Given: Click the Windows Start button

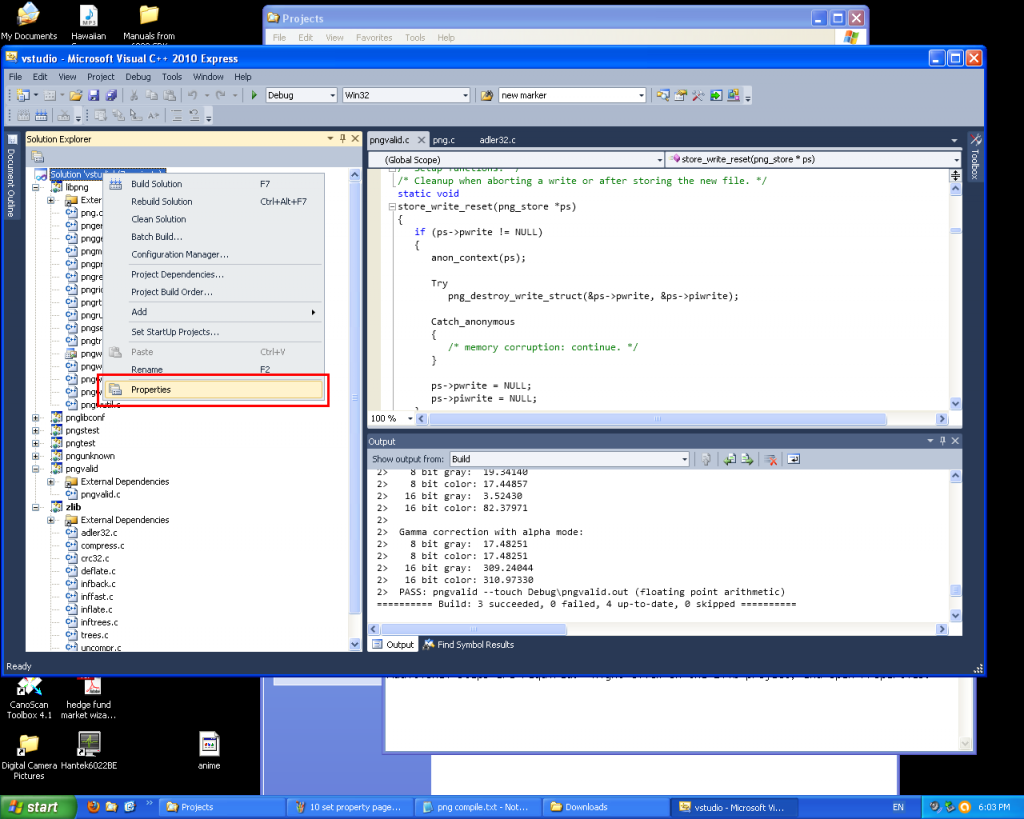Looking at the screenshot, I should tap(38, 807).
